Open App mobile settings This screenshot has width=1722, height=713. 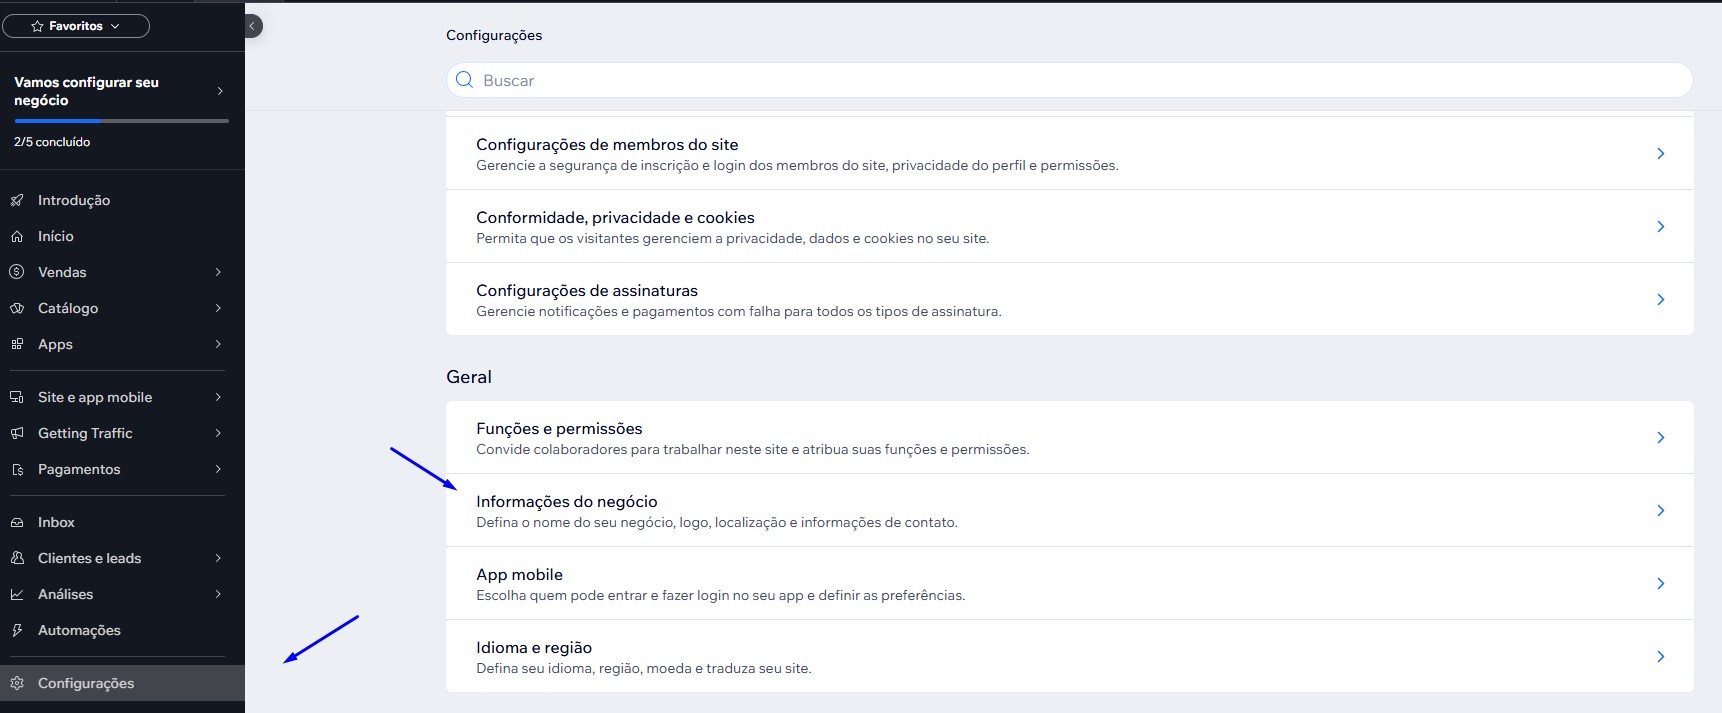pyautogui.click(x=1070, y=583)
